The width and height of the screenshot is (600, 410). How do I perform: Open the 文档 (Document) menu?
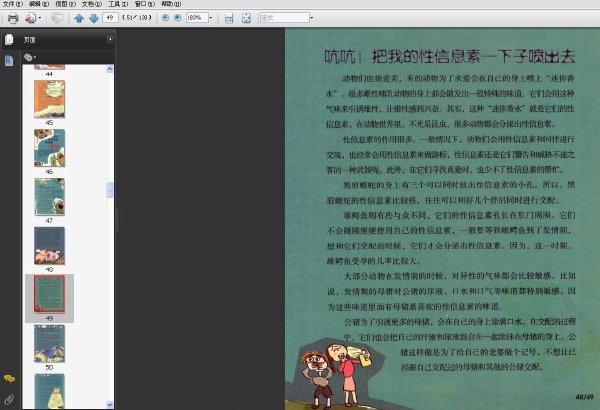click(92, 4)
